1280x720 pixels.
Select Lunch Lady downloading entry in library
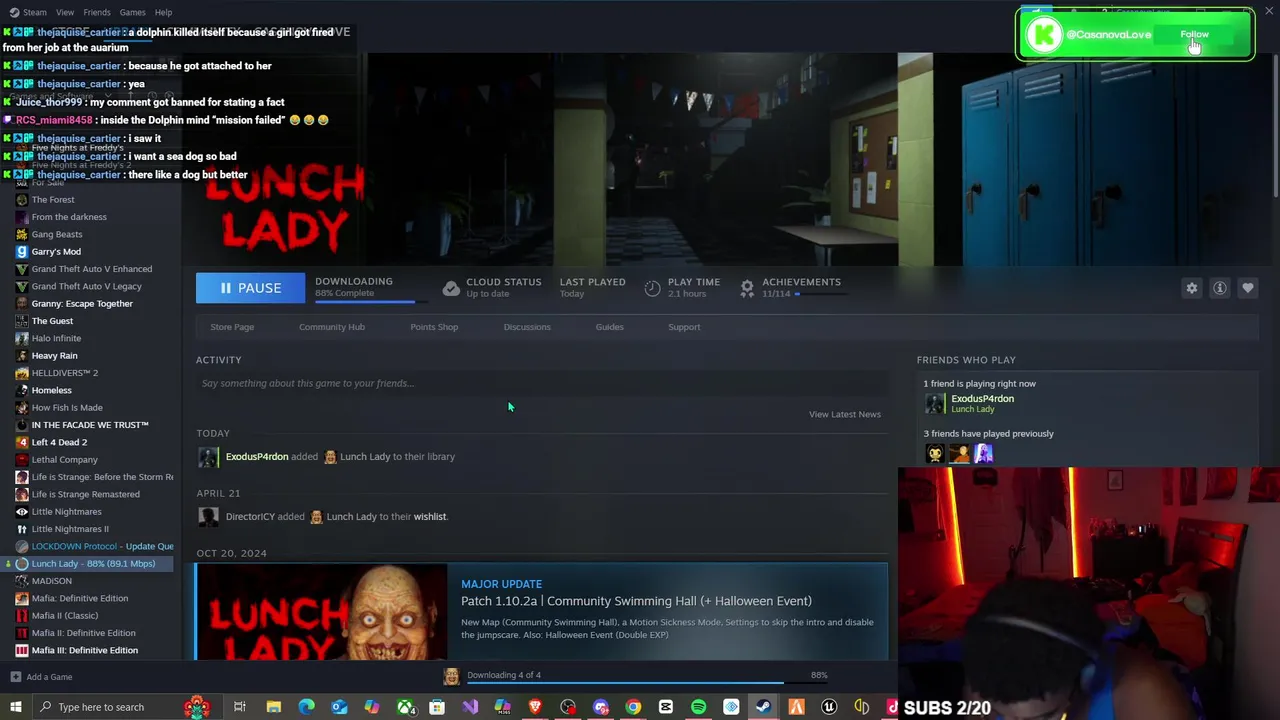pos(93,564)
